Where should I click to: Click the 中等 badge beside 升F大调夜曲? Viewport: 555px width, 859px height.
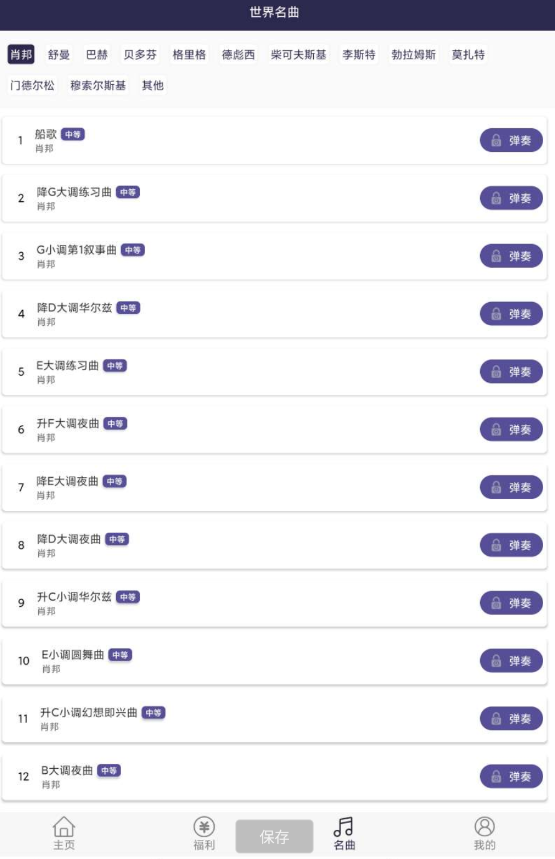[115, 423]
